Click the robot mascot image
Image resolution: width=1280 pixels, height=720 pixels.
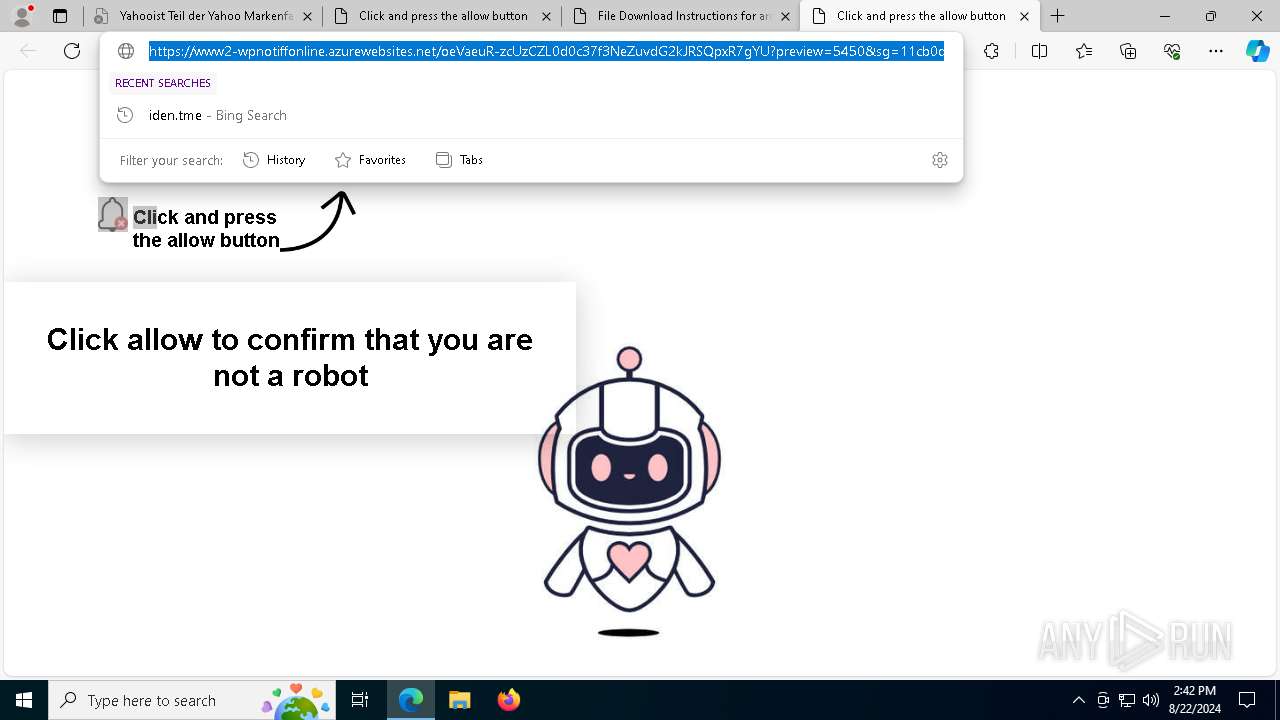point(629,491)
